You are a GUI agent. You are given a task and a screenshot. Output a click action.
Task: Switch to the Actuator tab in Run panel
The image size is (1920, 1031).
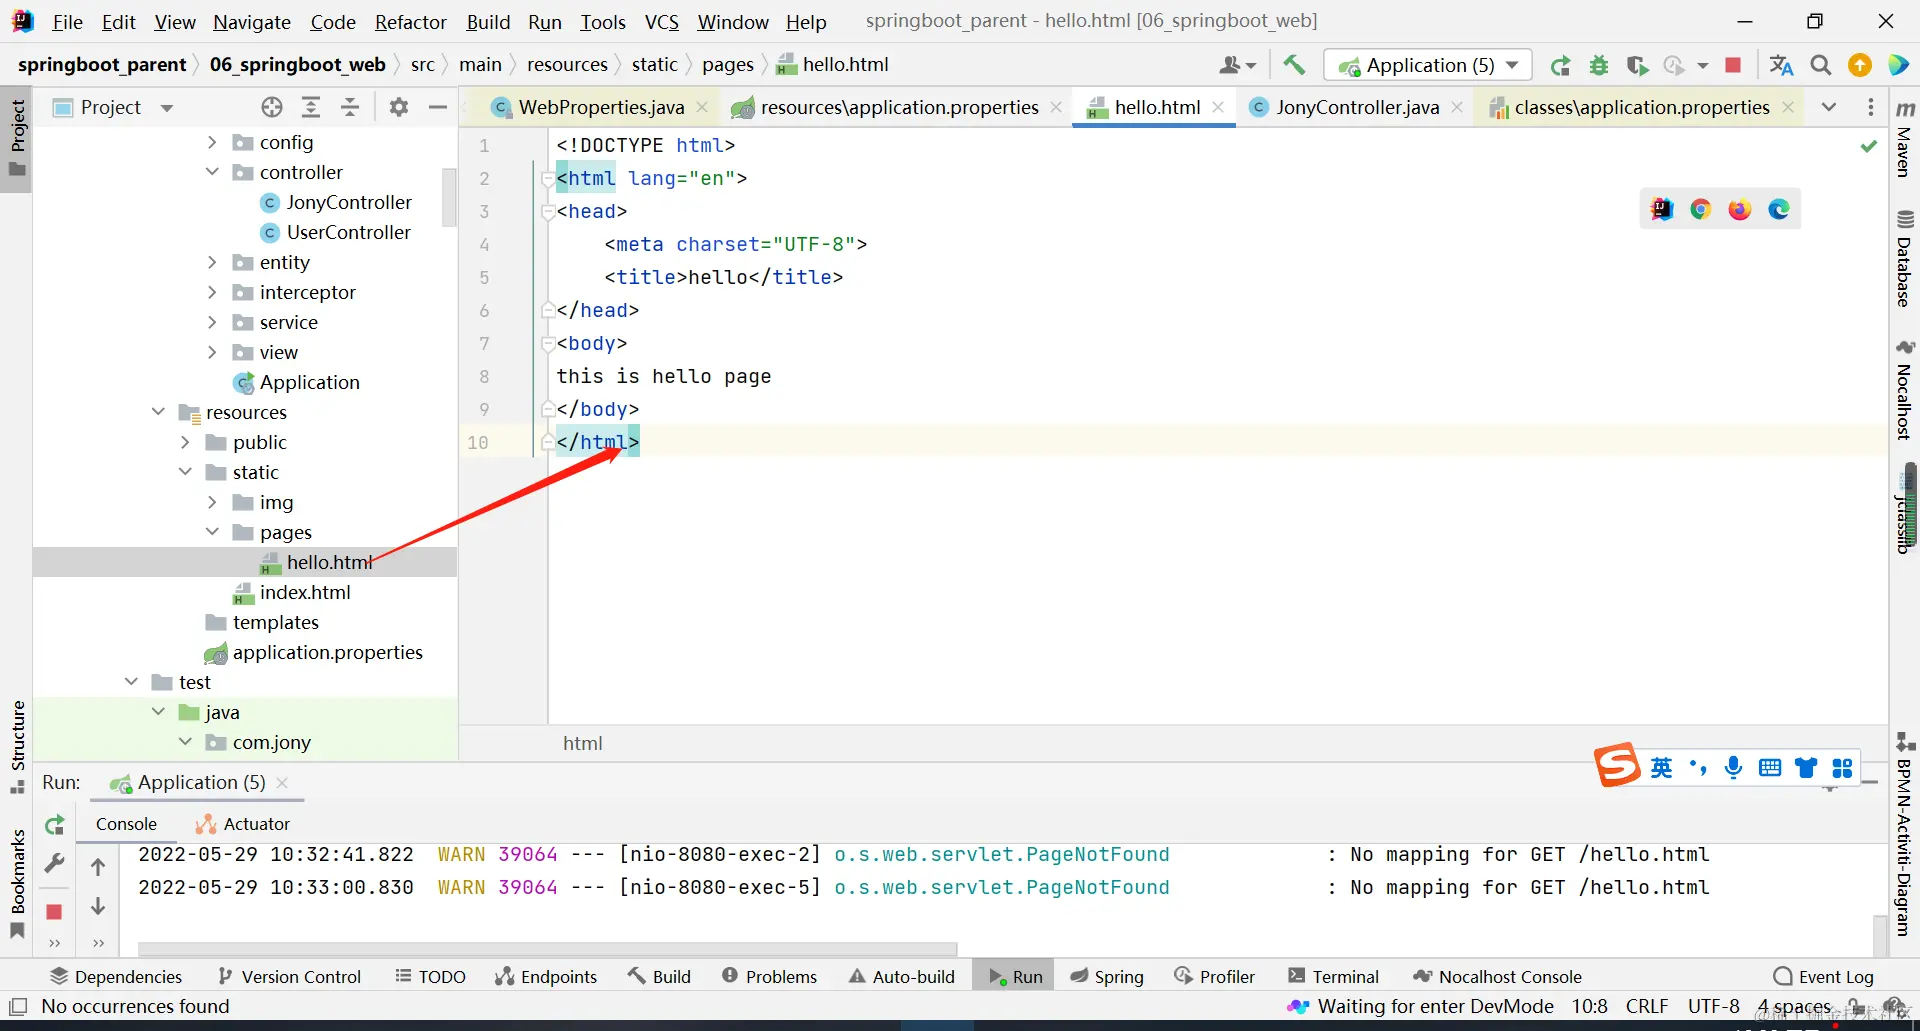pyautogui.click(x=243, y=824)
